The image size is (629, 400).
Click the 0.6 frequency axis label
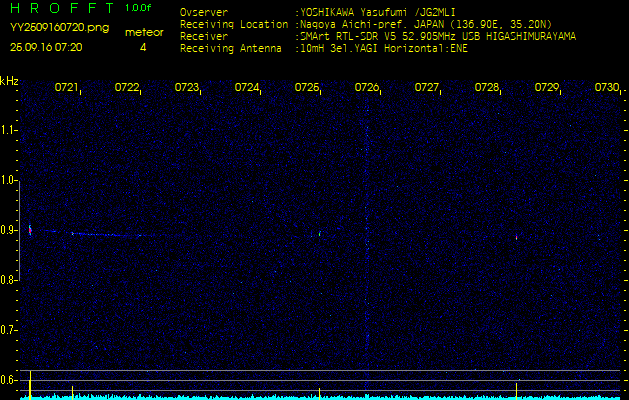[x=8, y=380]
